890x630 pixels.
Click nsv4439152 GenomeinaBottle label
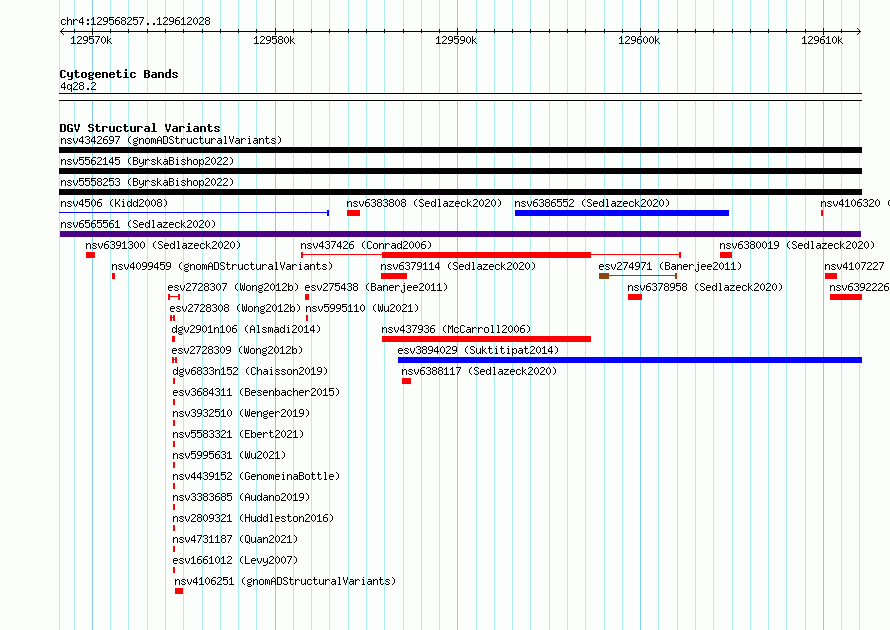click(256, 476)
